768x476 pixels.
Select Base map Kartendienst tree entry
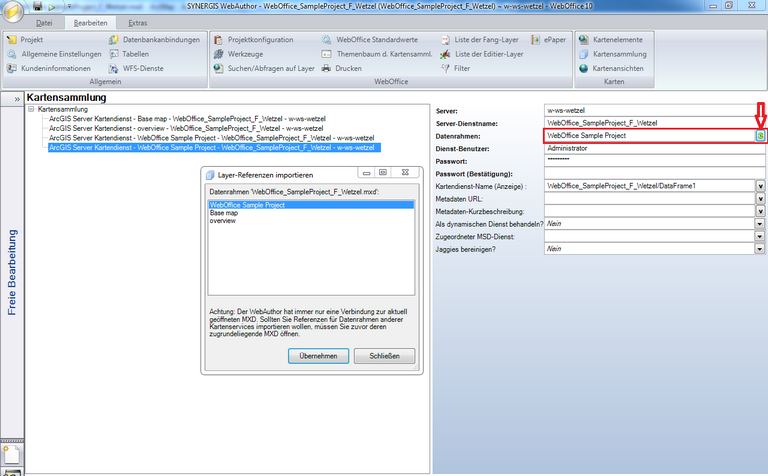(187, 119)
